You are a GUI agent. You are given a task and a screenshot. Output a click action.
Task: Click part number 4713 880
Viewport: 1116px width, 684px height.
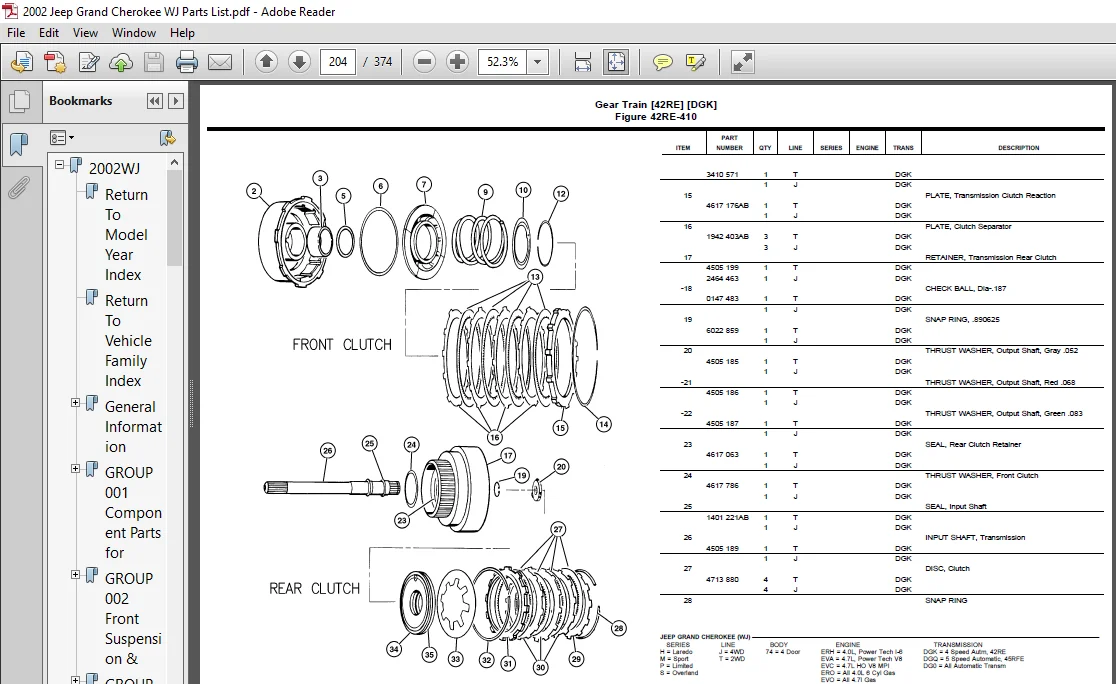coord(722,579)
